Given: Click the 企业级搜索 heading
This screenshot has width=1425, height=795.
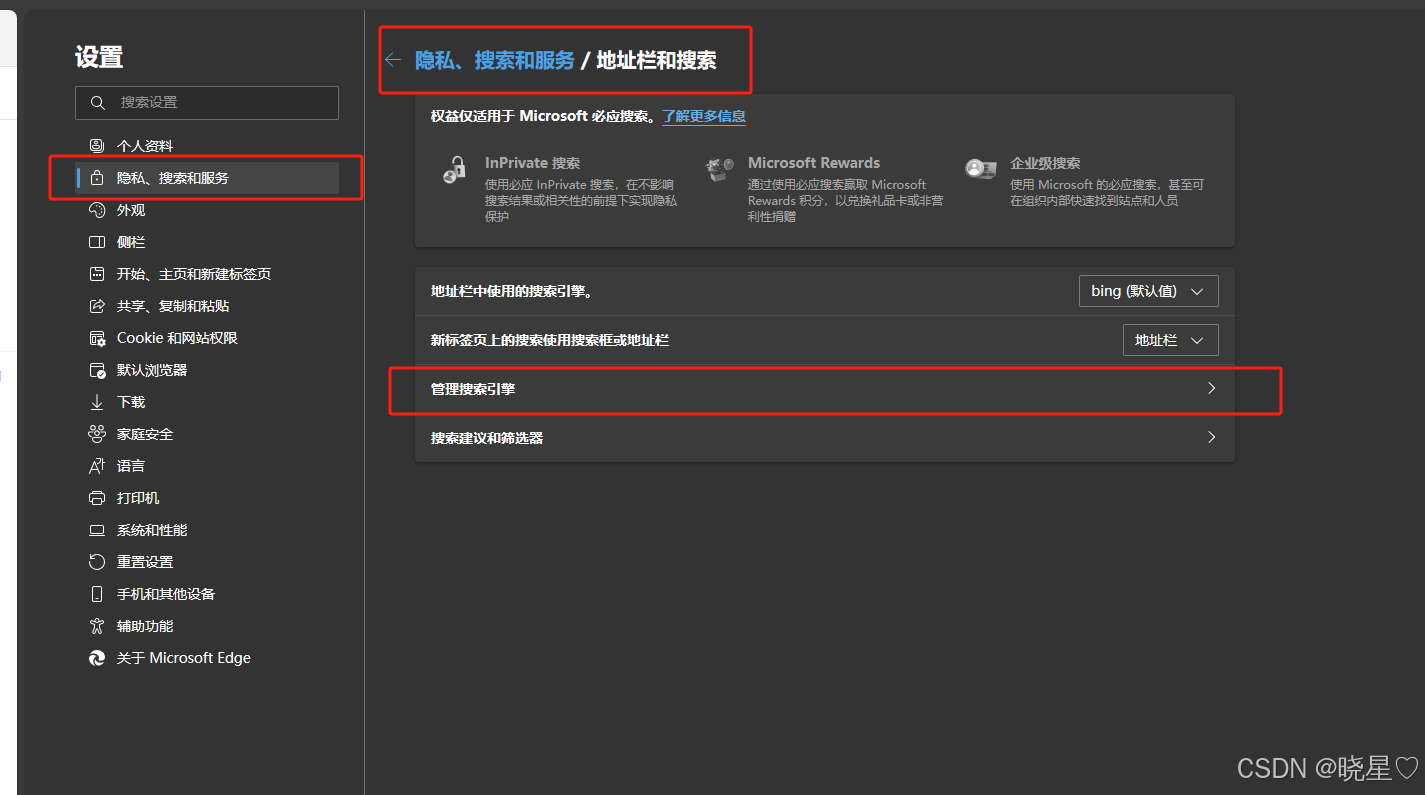Looking at the screenshot, I should pyautogui.click(x=1045, y=163).
